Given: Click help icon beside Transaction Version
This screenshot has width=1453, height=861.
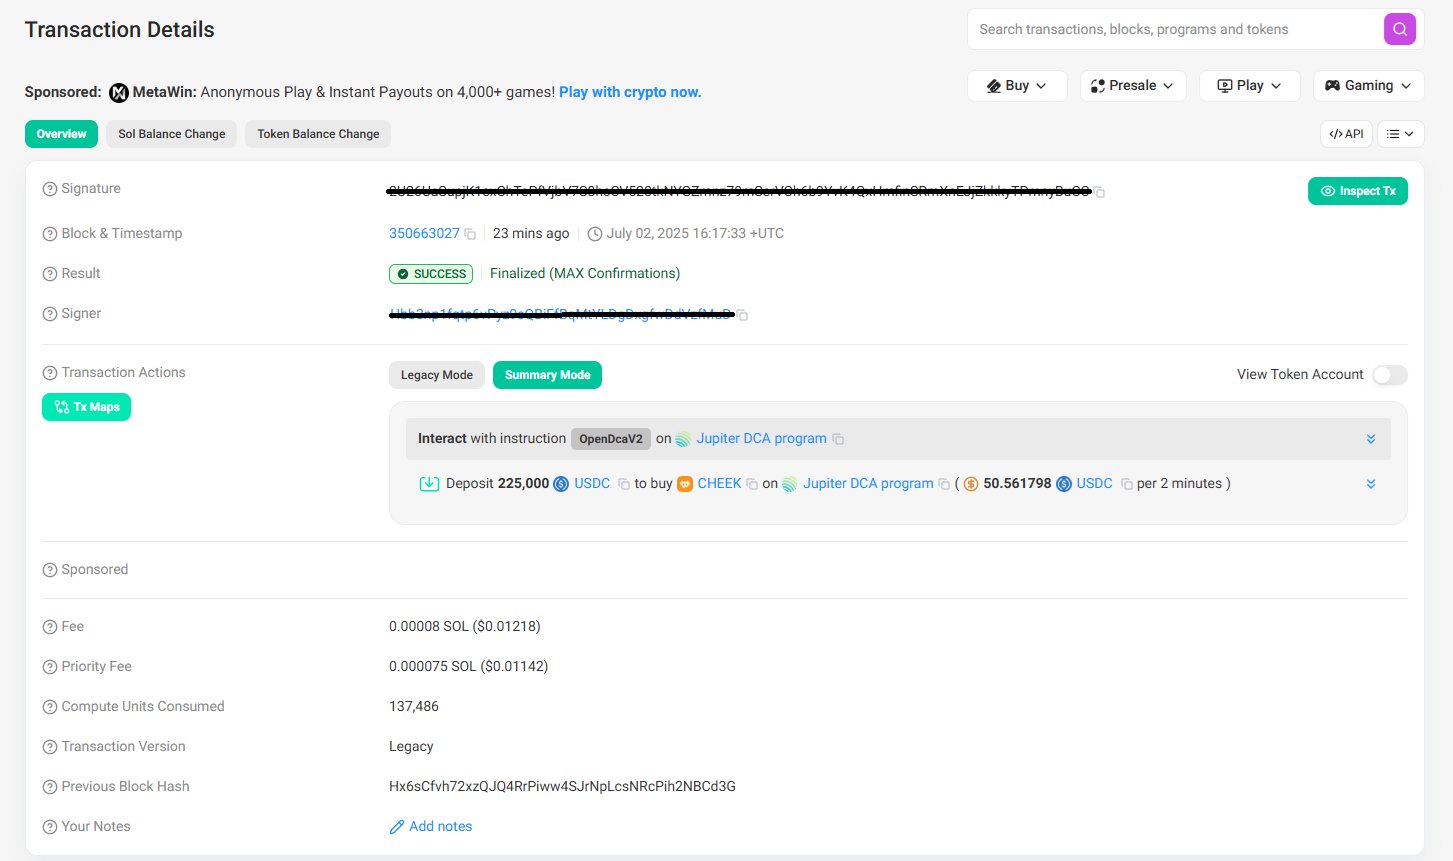Looking at the screenshot, I should pos(50,747).
